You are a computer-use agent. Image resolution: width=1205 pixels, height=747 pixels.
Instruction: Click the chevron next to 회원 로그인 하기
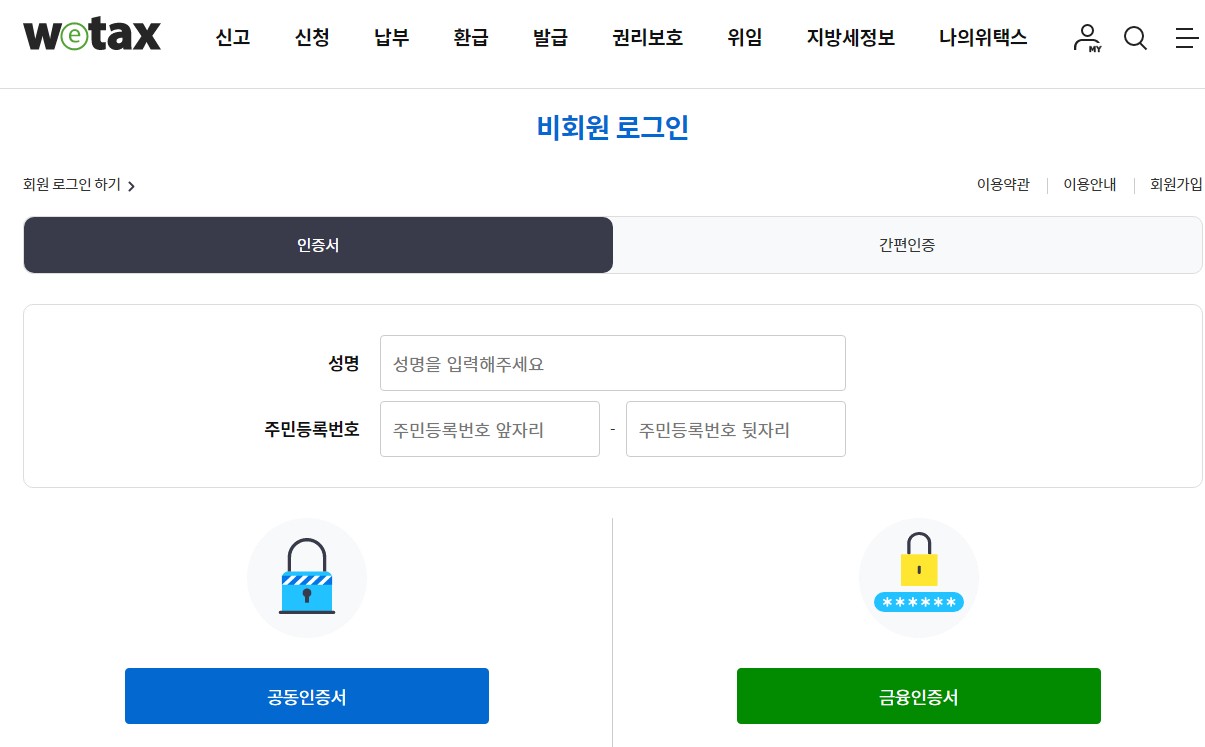[x=133, y=185]
